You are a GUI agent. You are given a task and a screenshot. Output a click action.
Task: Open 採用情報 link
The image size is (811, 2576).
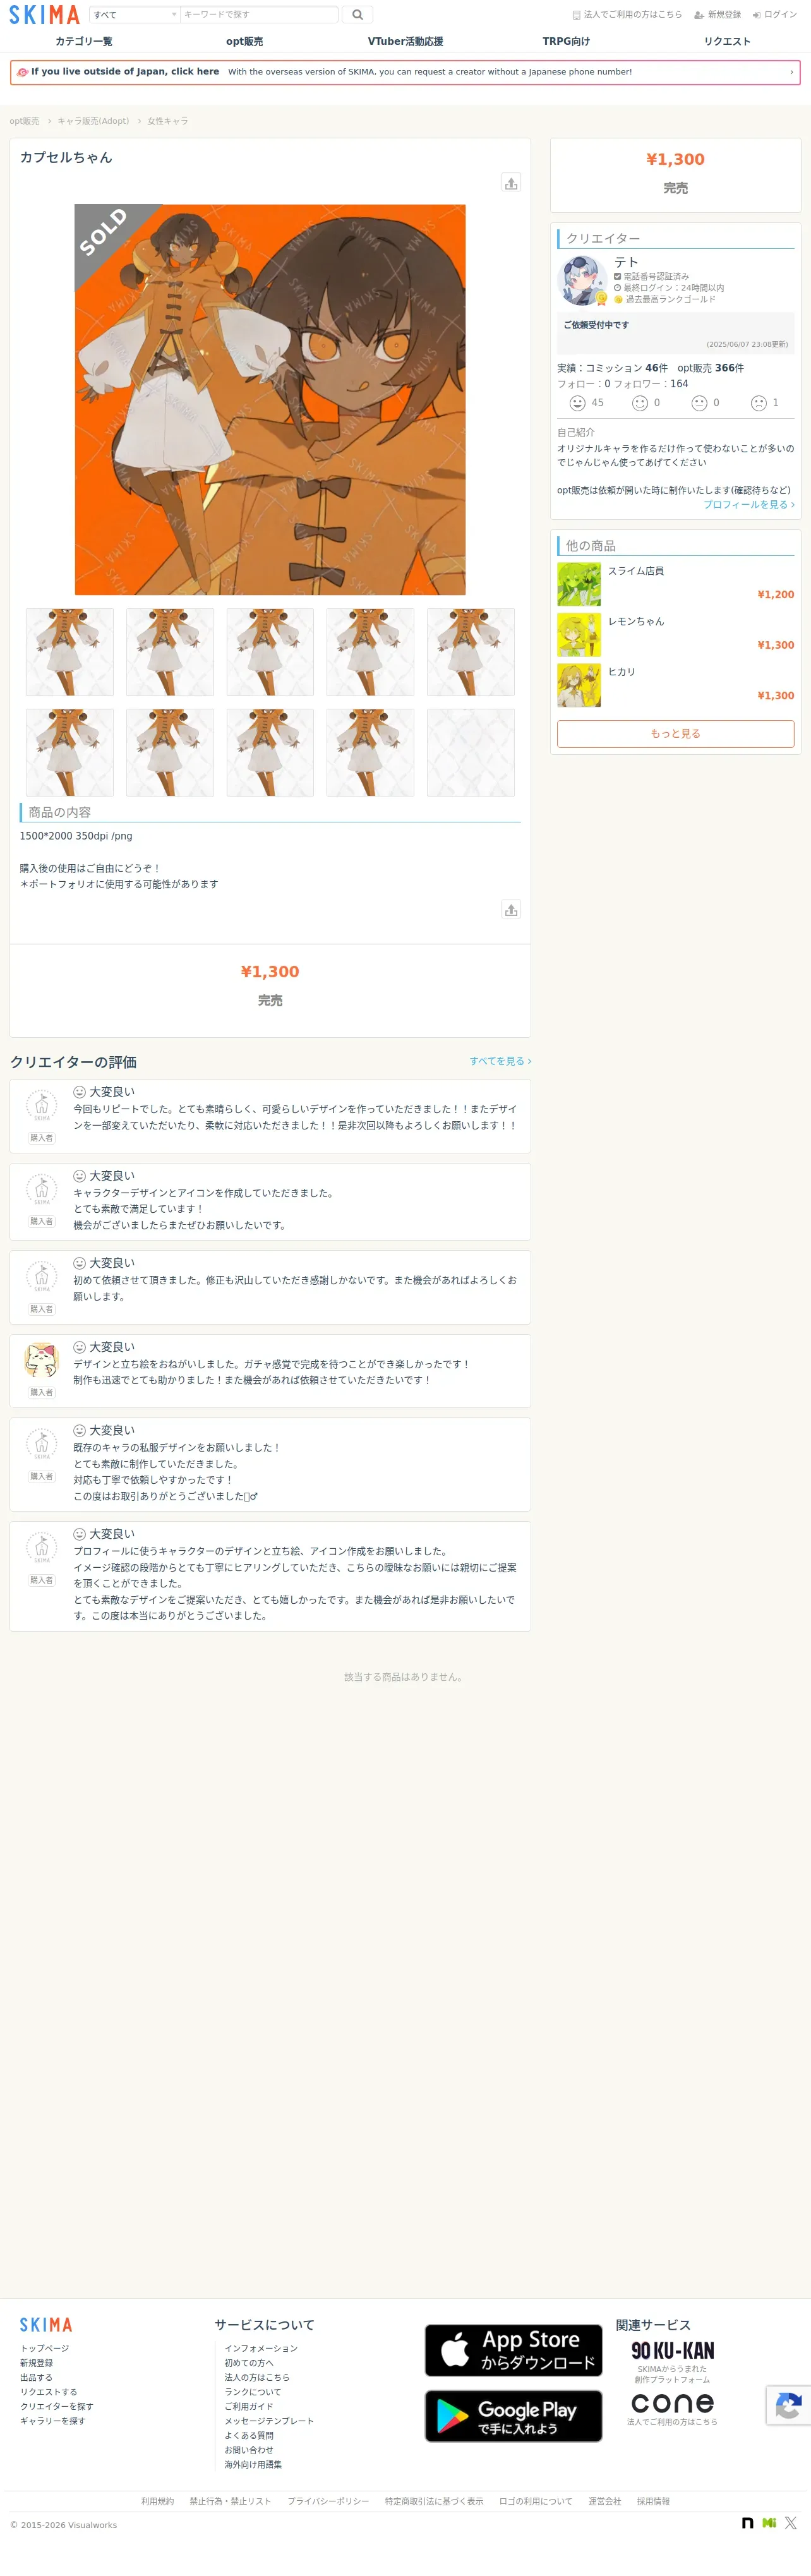[653, 2501]
